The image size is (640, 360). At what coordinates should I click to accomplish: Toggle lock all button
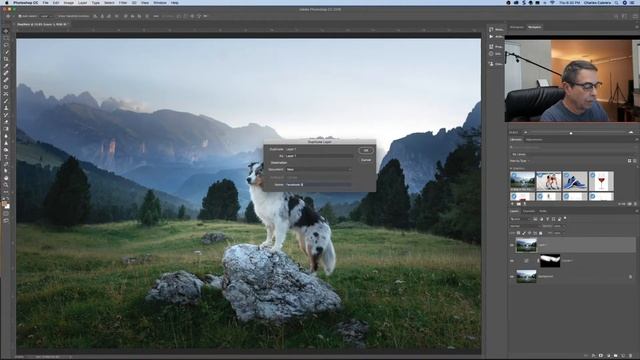(x=541, y=233)
